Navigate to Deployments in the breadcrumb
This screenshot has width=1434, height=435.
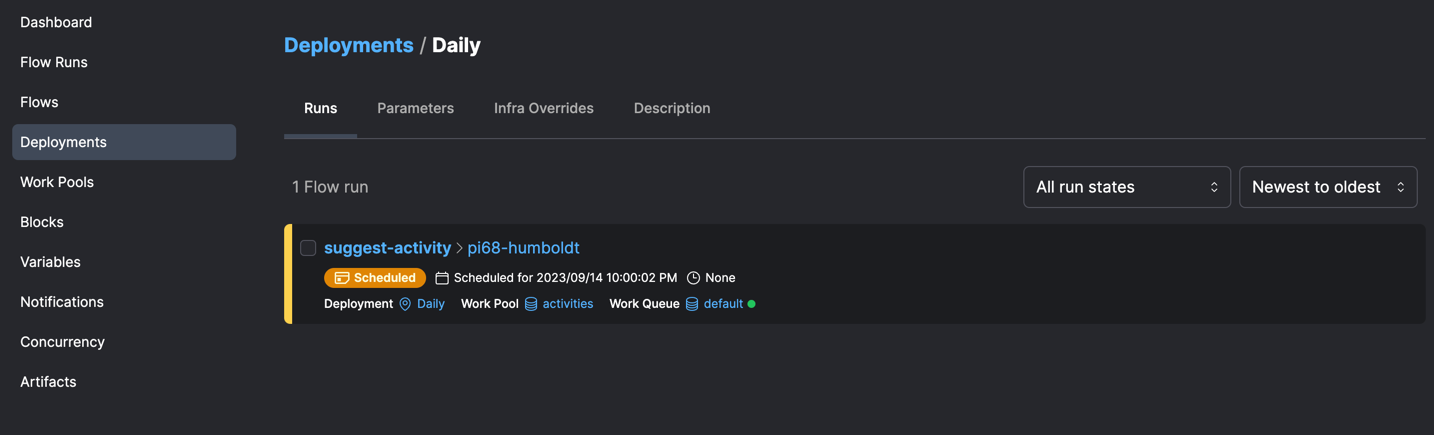point(348,45)
